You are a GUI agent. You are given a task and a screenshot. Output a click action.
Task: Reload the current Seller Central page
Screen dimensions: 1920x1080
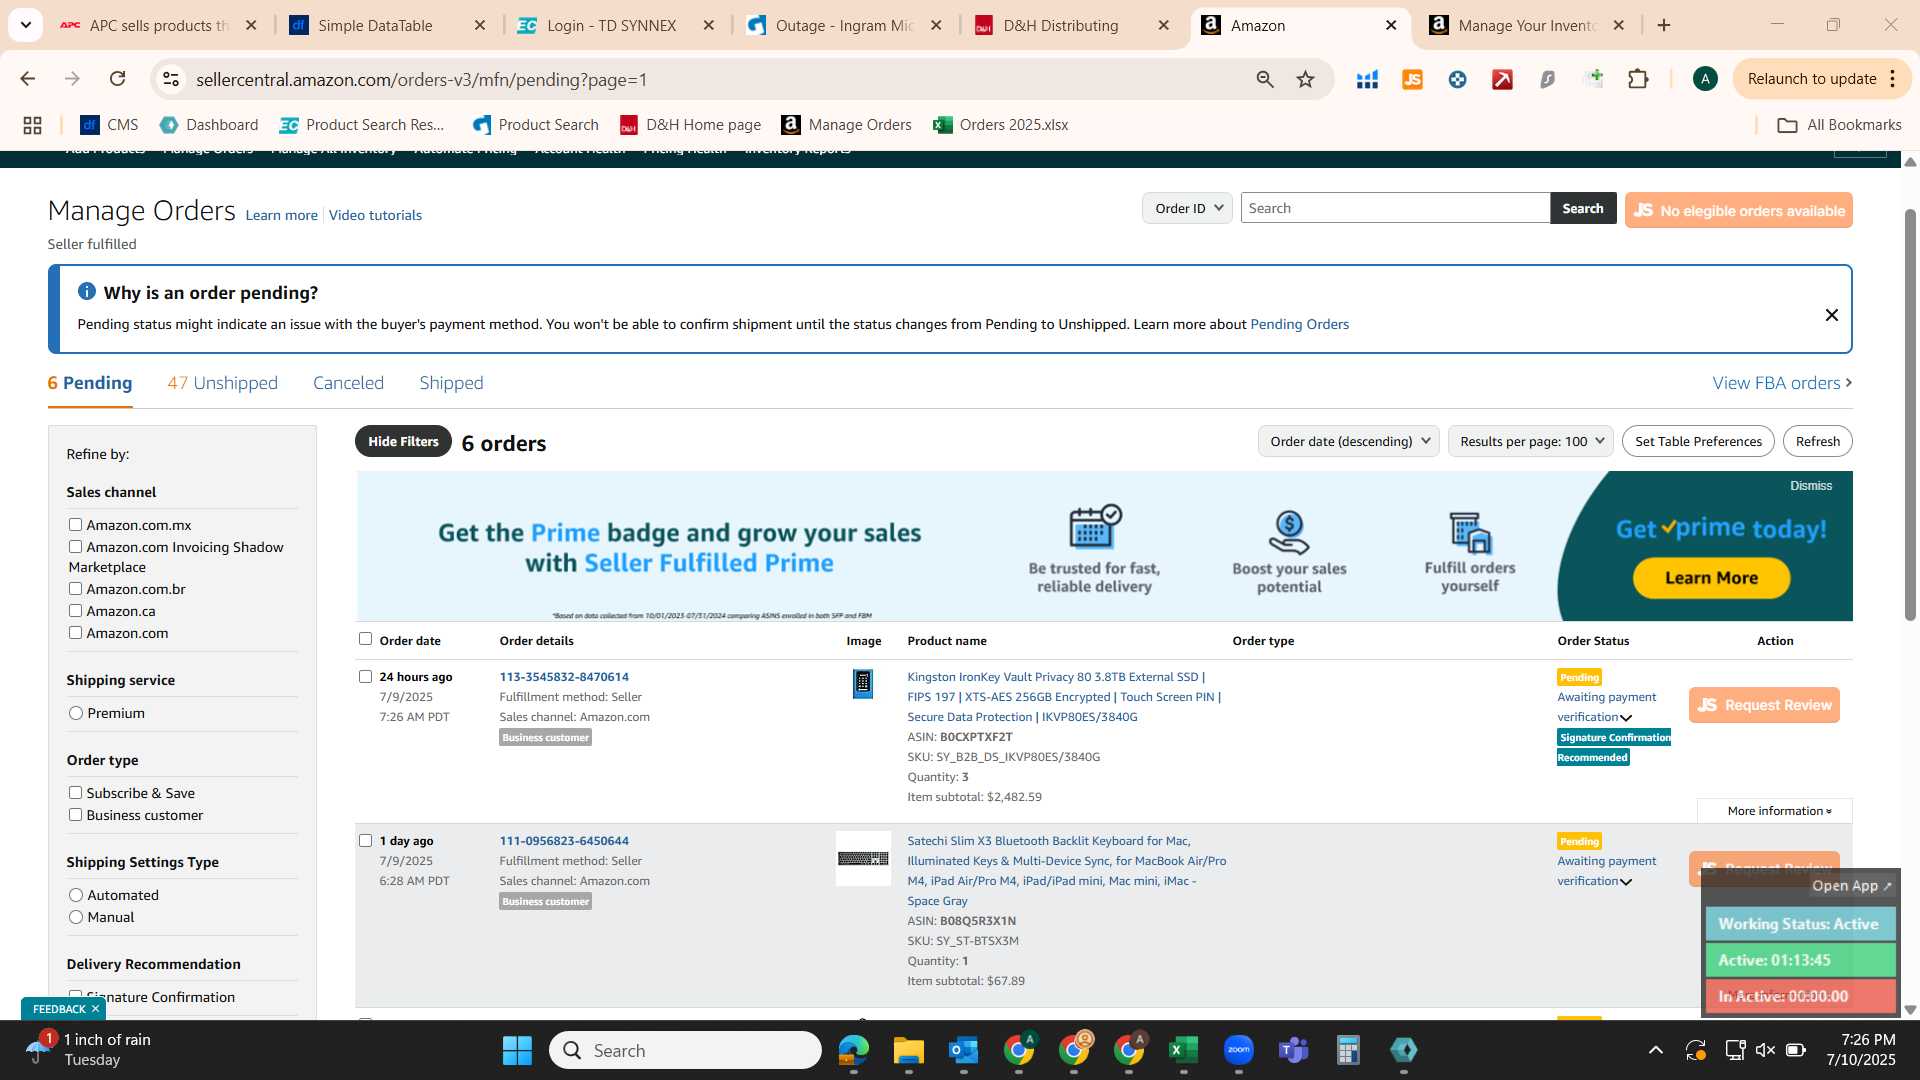118,79
